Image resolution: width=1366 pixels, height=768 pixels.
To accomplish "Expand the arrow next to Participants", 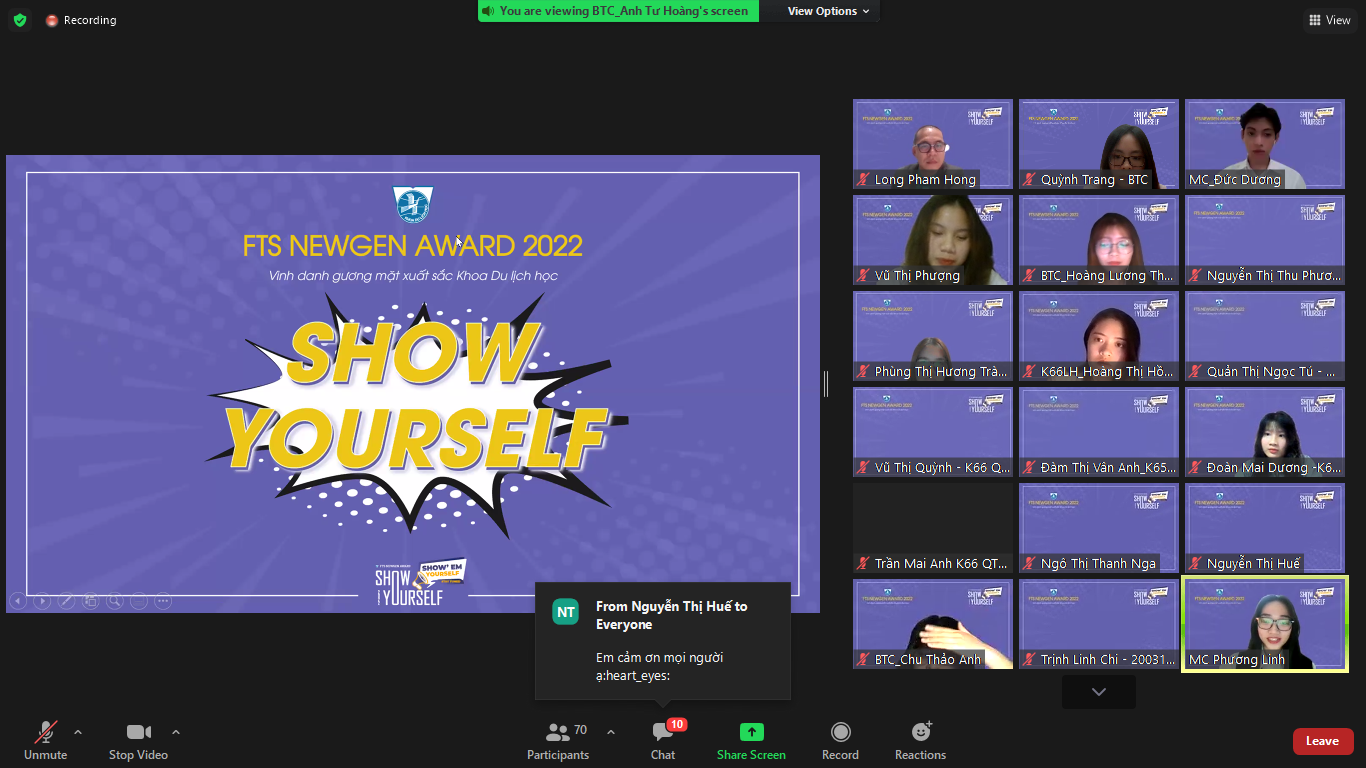I will point(611,732).
